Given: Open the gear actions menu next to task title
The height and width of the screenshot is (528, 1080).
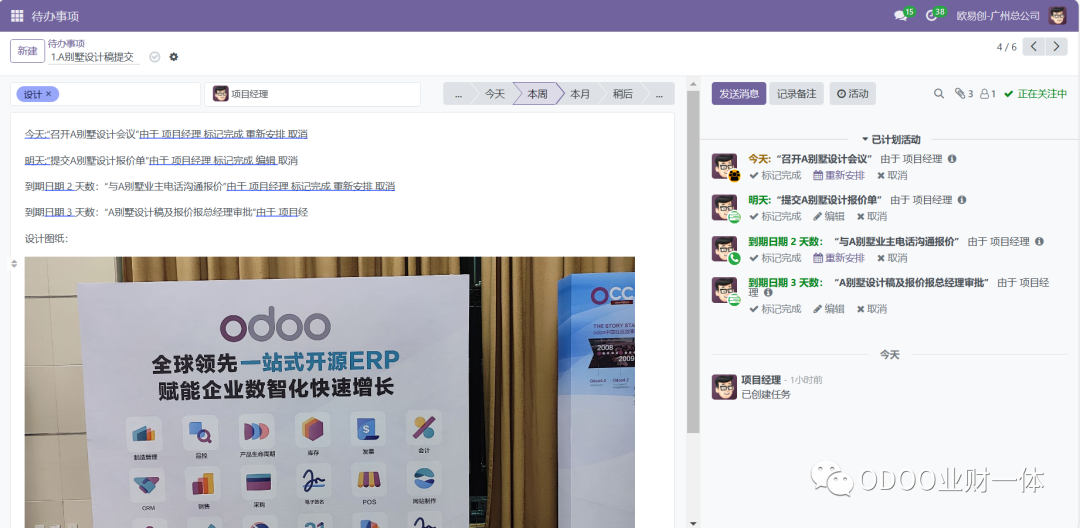Looking at the screenshot, I should [174, 57].
